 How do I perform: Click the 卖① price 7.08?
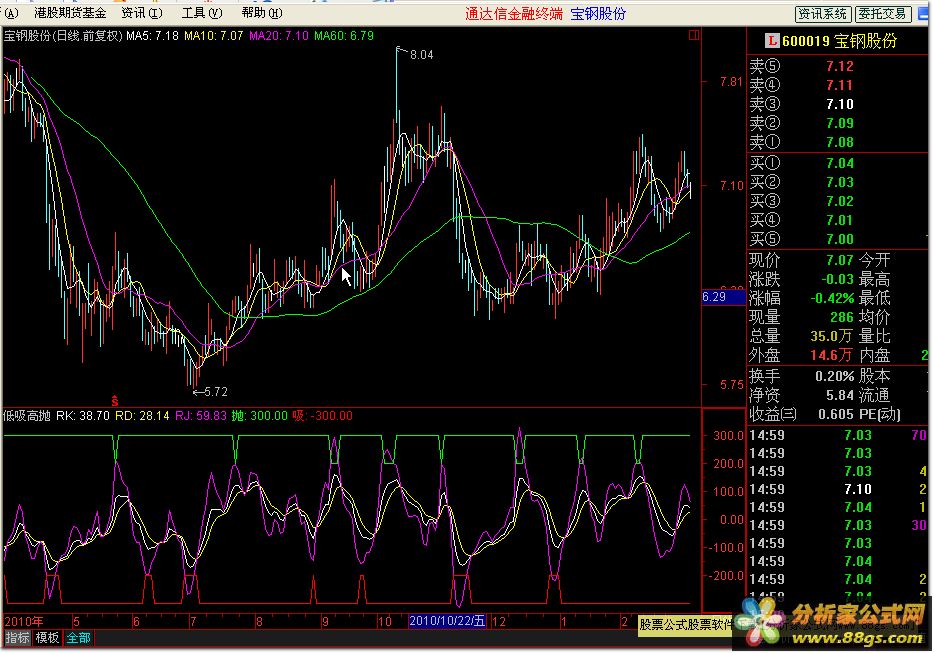coord(839,142)
